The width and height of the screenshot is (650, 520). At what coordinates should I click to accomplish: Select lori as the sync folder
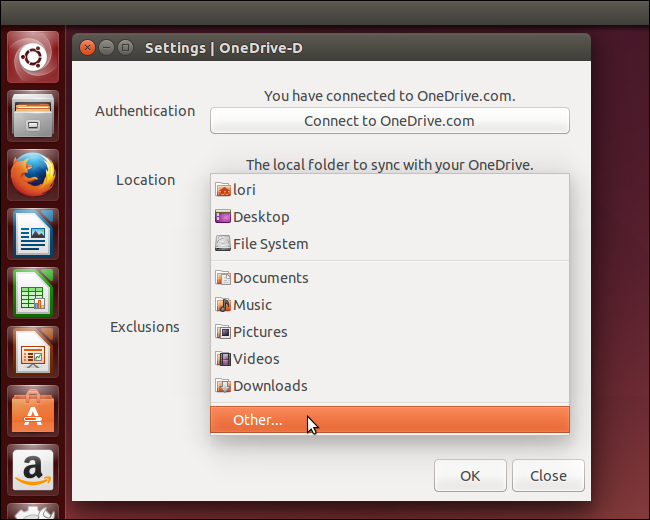390,190
